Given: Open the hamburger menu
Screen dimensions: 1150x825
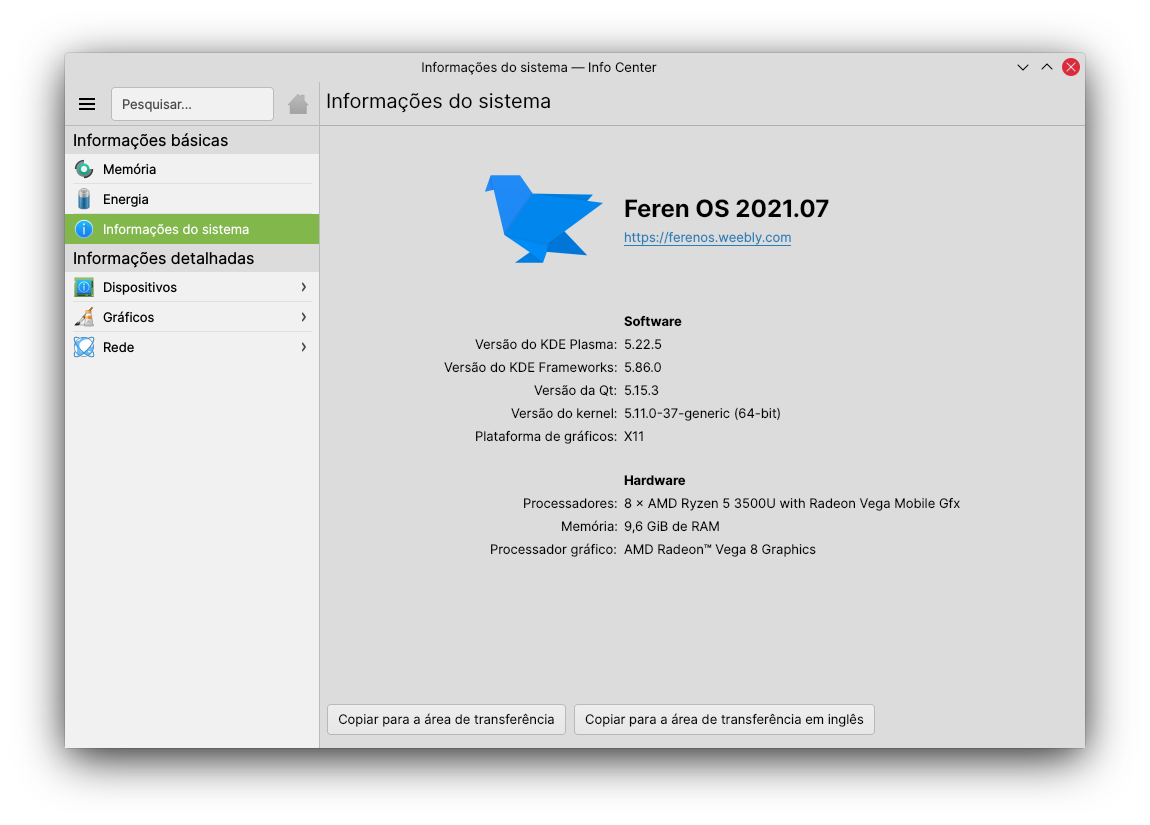Looking at the screenshot, I should [x=87, y=104].
